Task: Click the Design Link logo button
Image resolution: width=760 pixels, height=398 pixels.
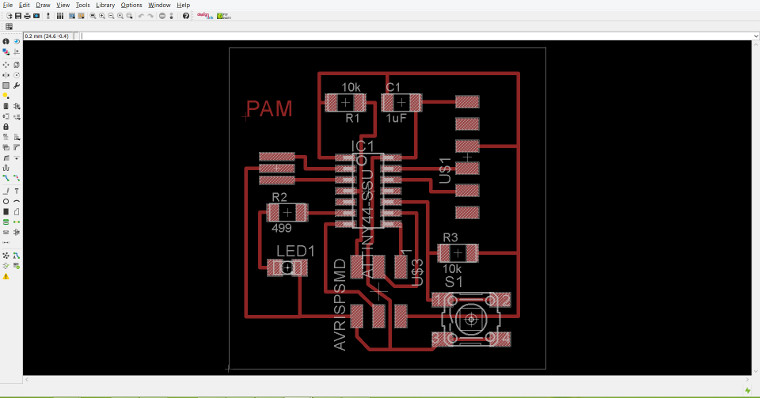Action: click(x=205, y=16)
